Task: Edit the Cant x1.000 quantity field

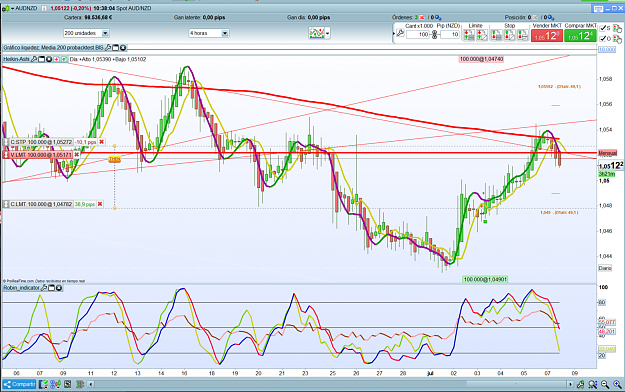Action: tap(417, 35)
